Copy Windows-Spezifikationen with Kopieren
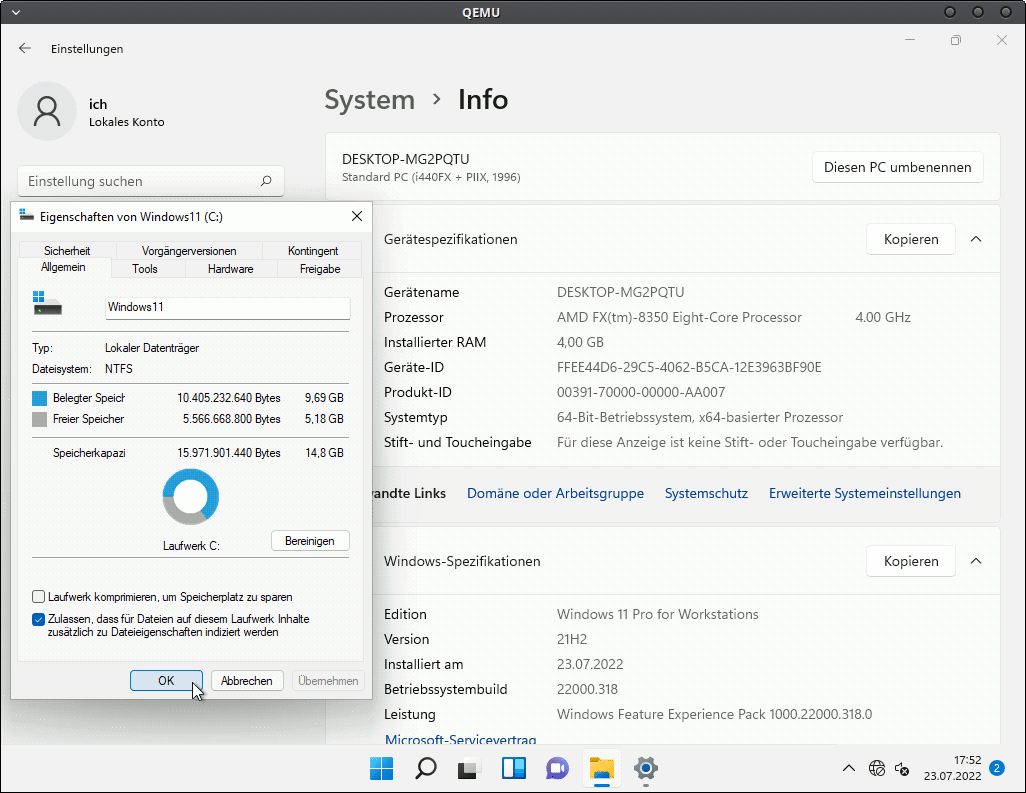This screenshot has width=1026, height=793. coord(911,561)
